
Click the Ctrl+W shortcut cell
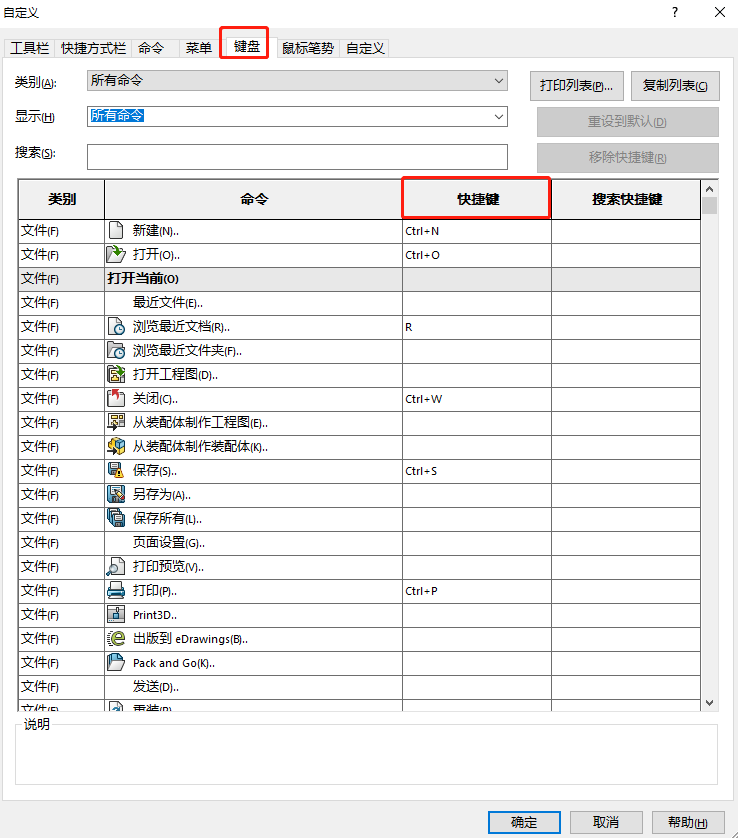pos(477,399)
